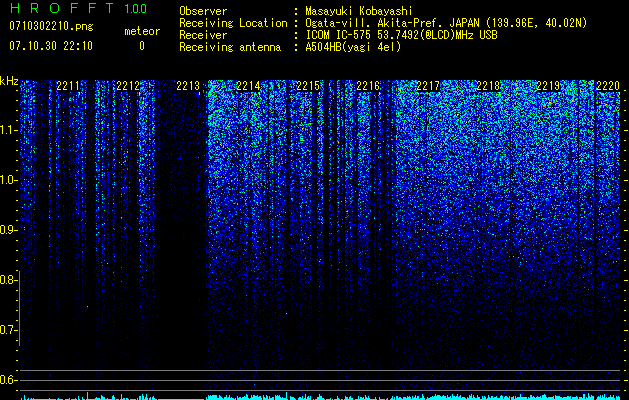Click the 2211 time marker
This screenshot has height=400, width=629.
(68, 85)
